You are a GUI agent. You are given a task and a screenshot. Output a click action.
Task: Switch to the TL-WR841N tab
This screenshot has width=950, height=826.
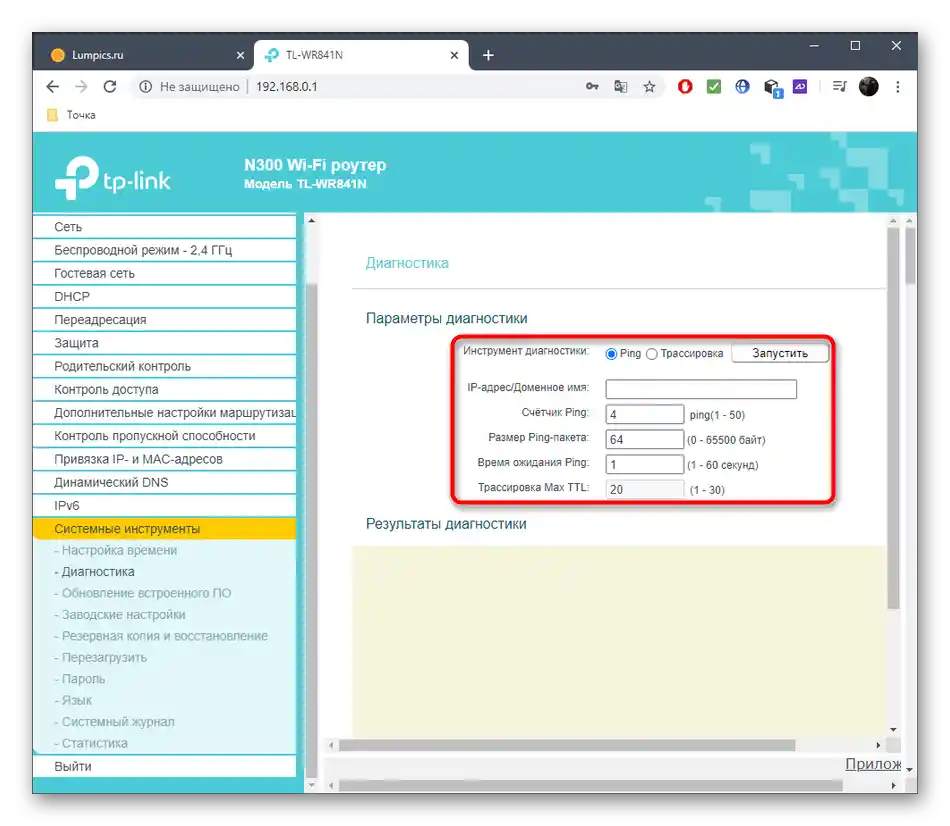(360, 55)
